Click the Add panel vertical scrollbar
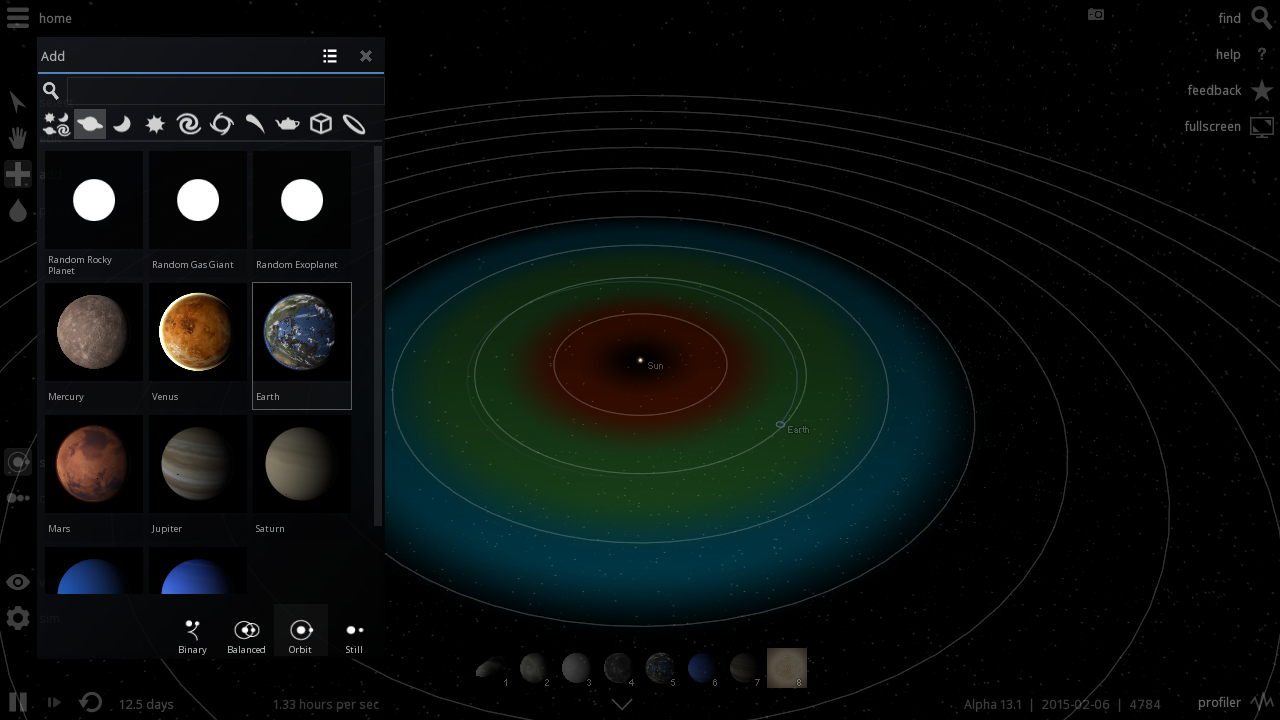 pos(378,335)
